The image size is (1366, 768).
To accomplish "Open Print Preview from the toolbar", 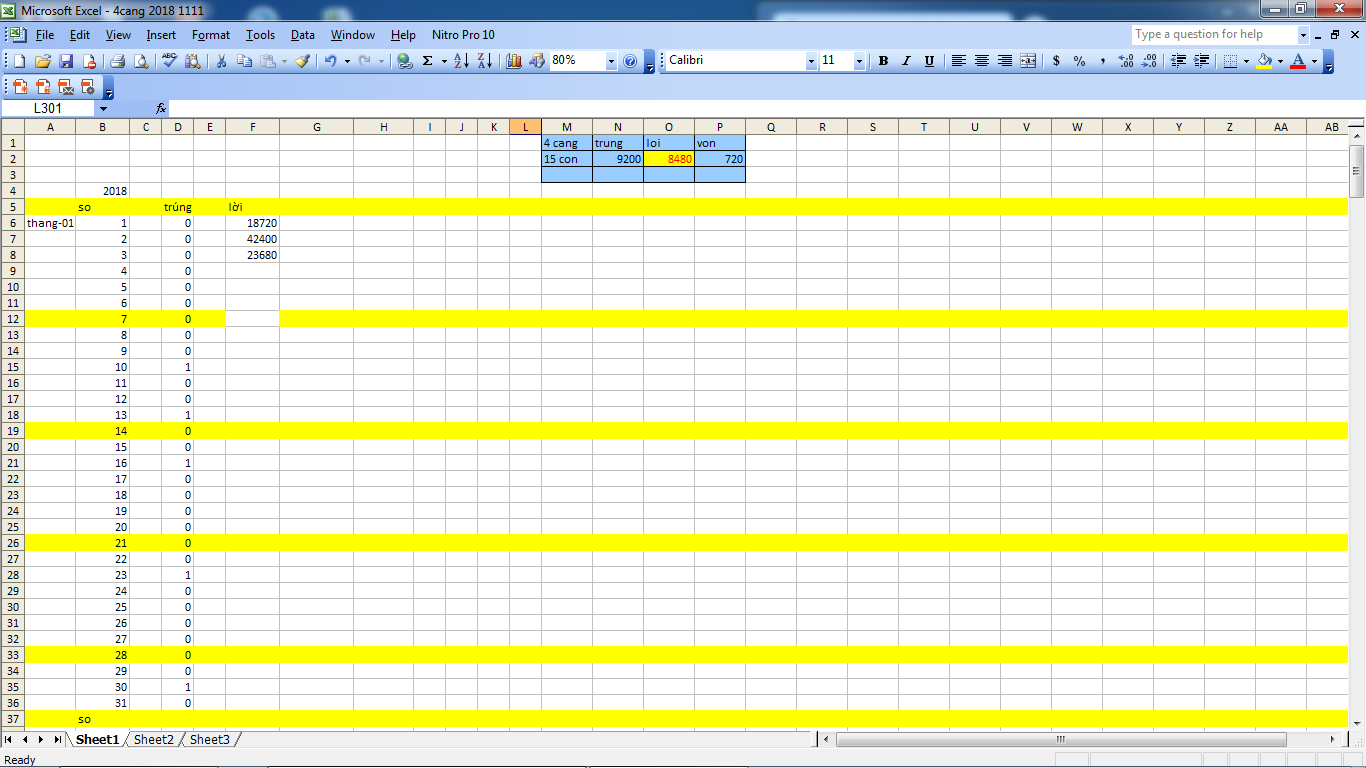I will point(141,61).
